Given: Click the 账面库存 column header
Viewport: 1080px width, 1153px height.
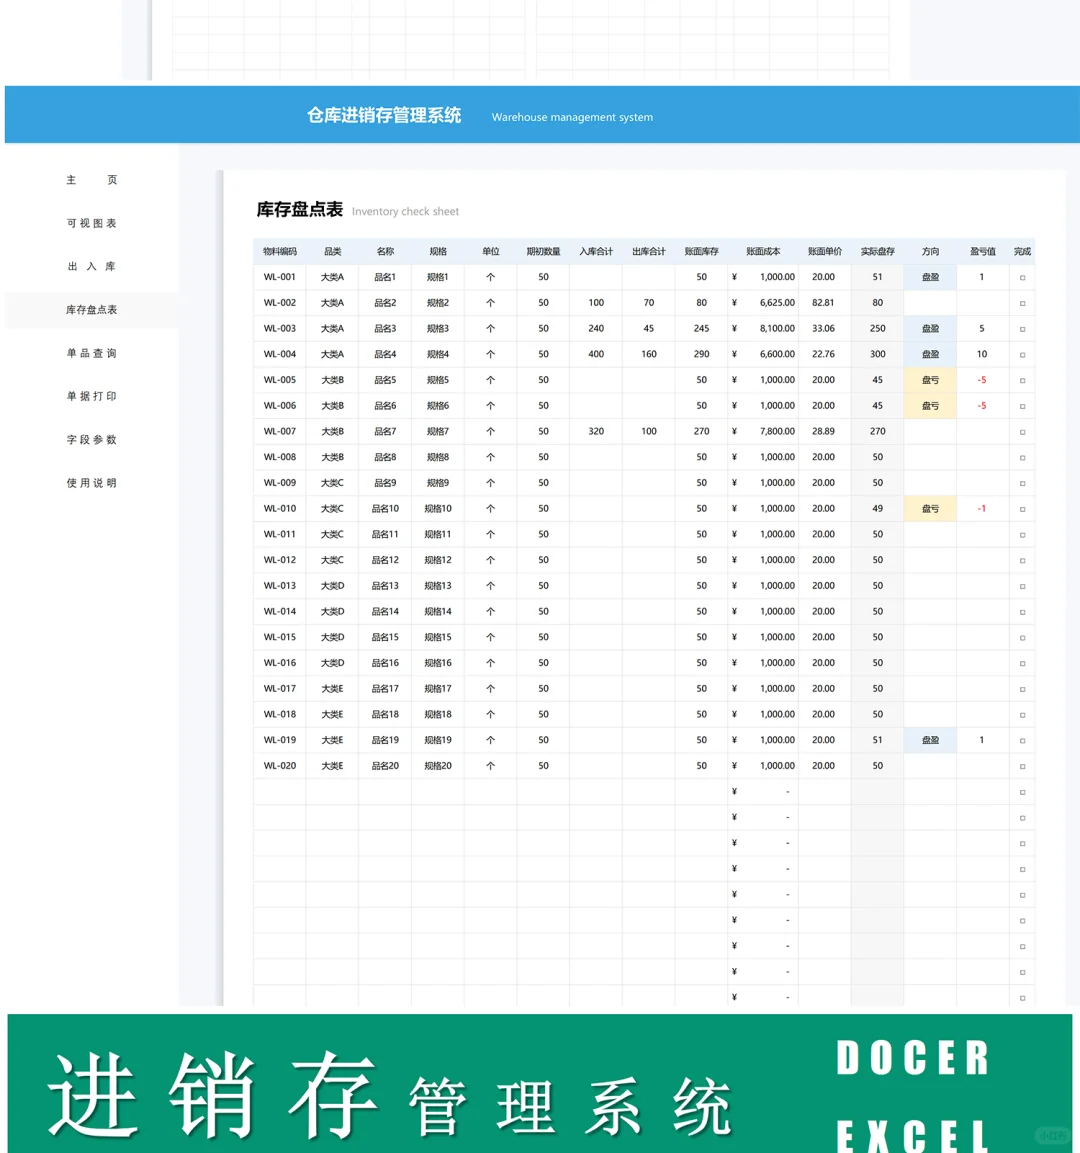Looking at the screenshot, I should click(x=701, y=251).
